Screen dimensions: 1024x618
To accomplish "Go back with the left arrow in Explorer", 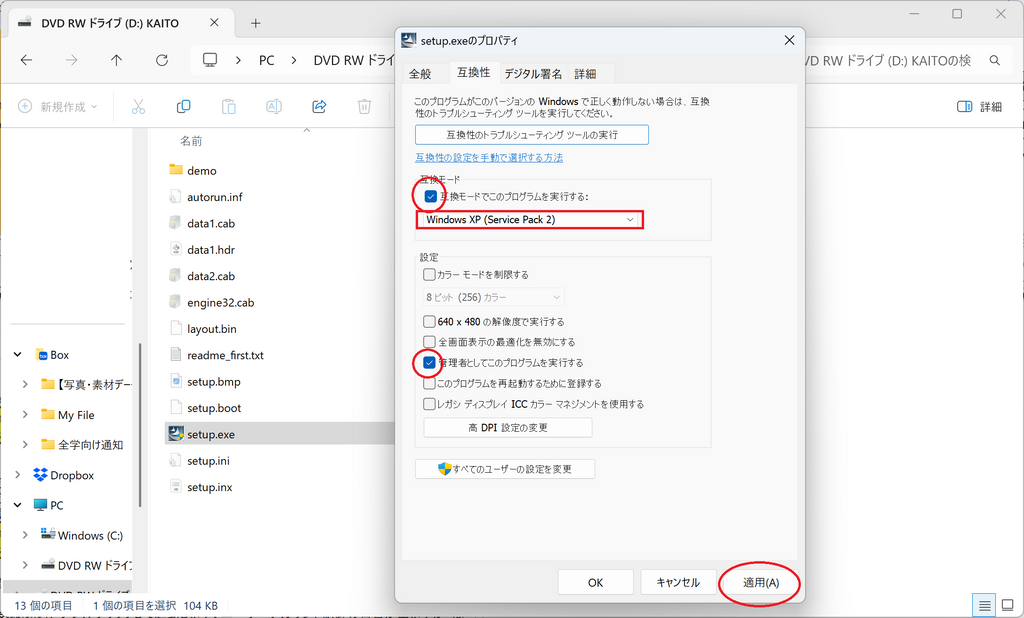I will click(26, 60).
